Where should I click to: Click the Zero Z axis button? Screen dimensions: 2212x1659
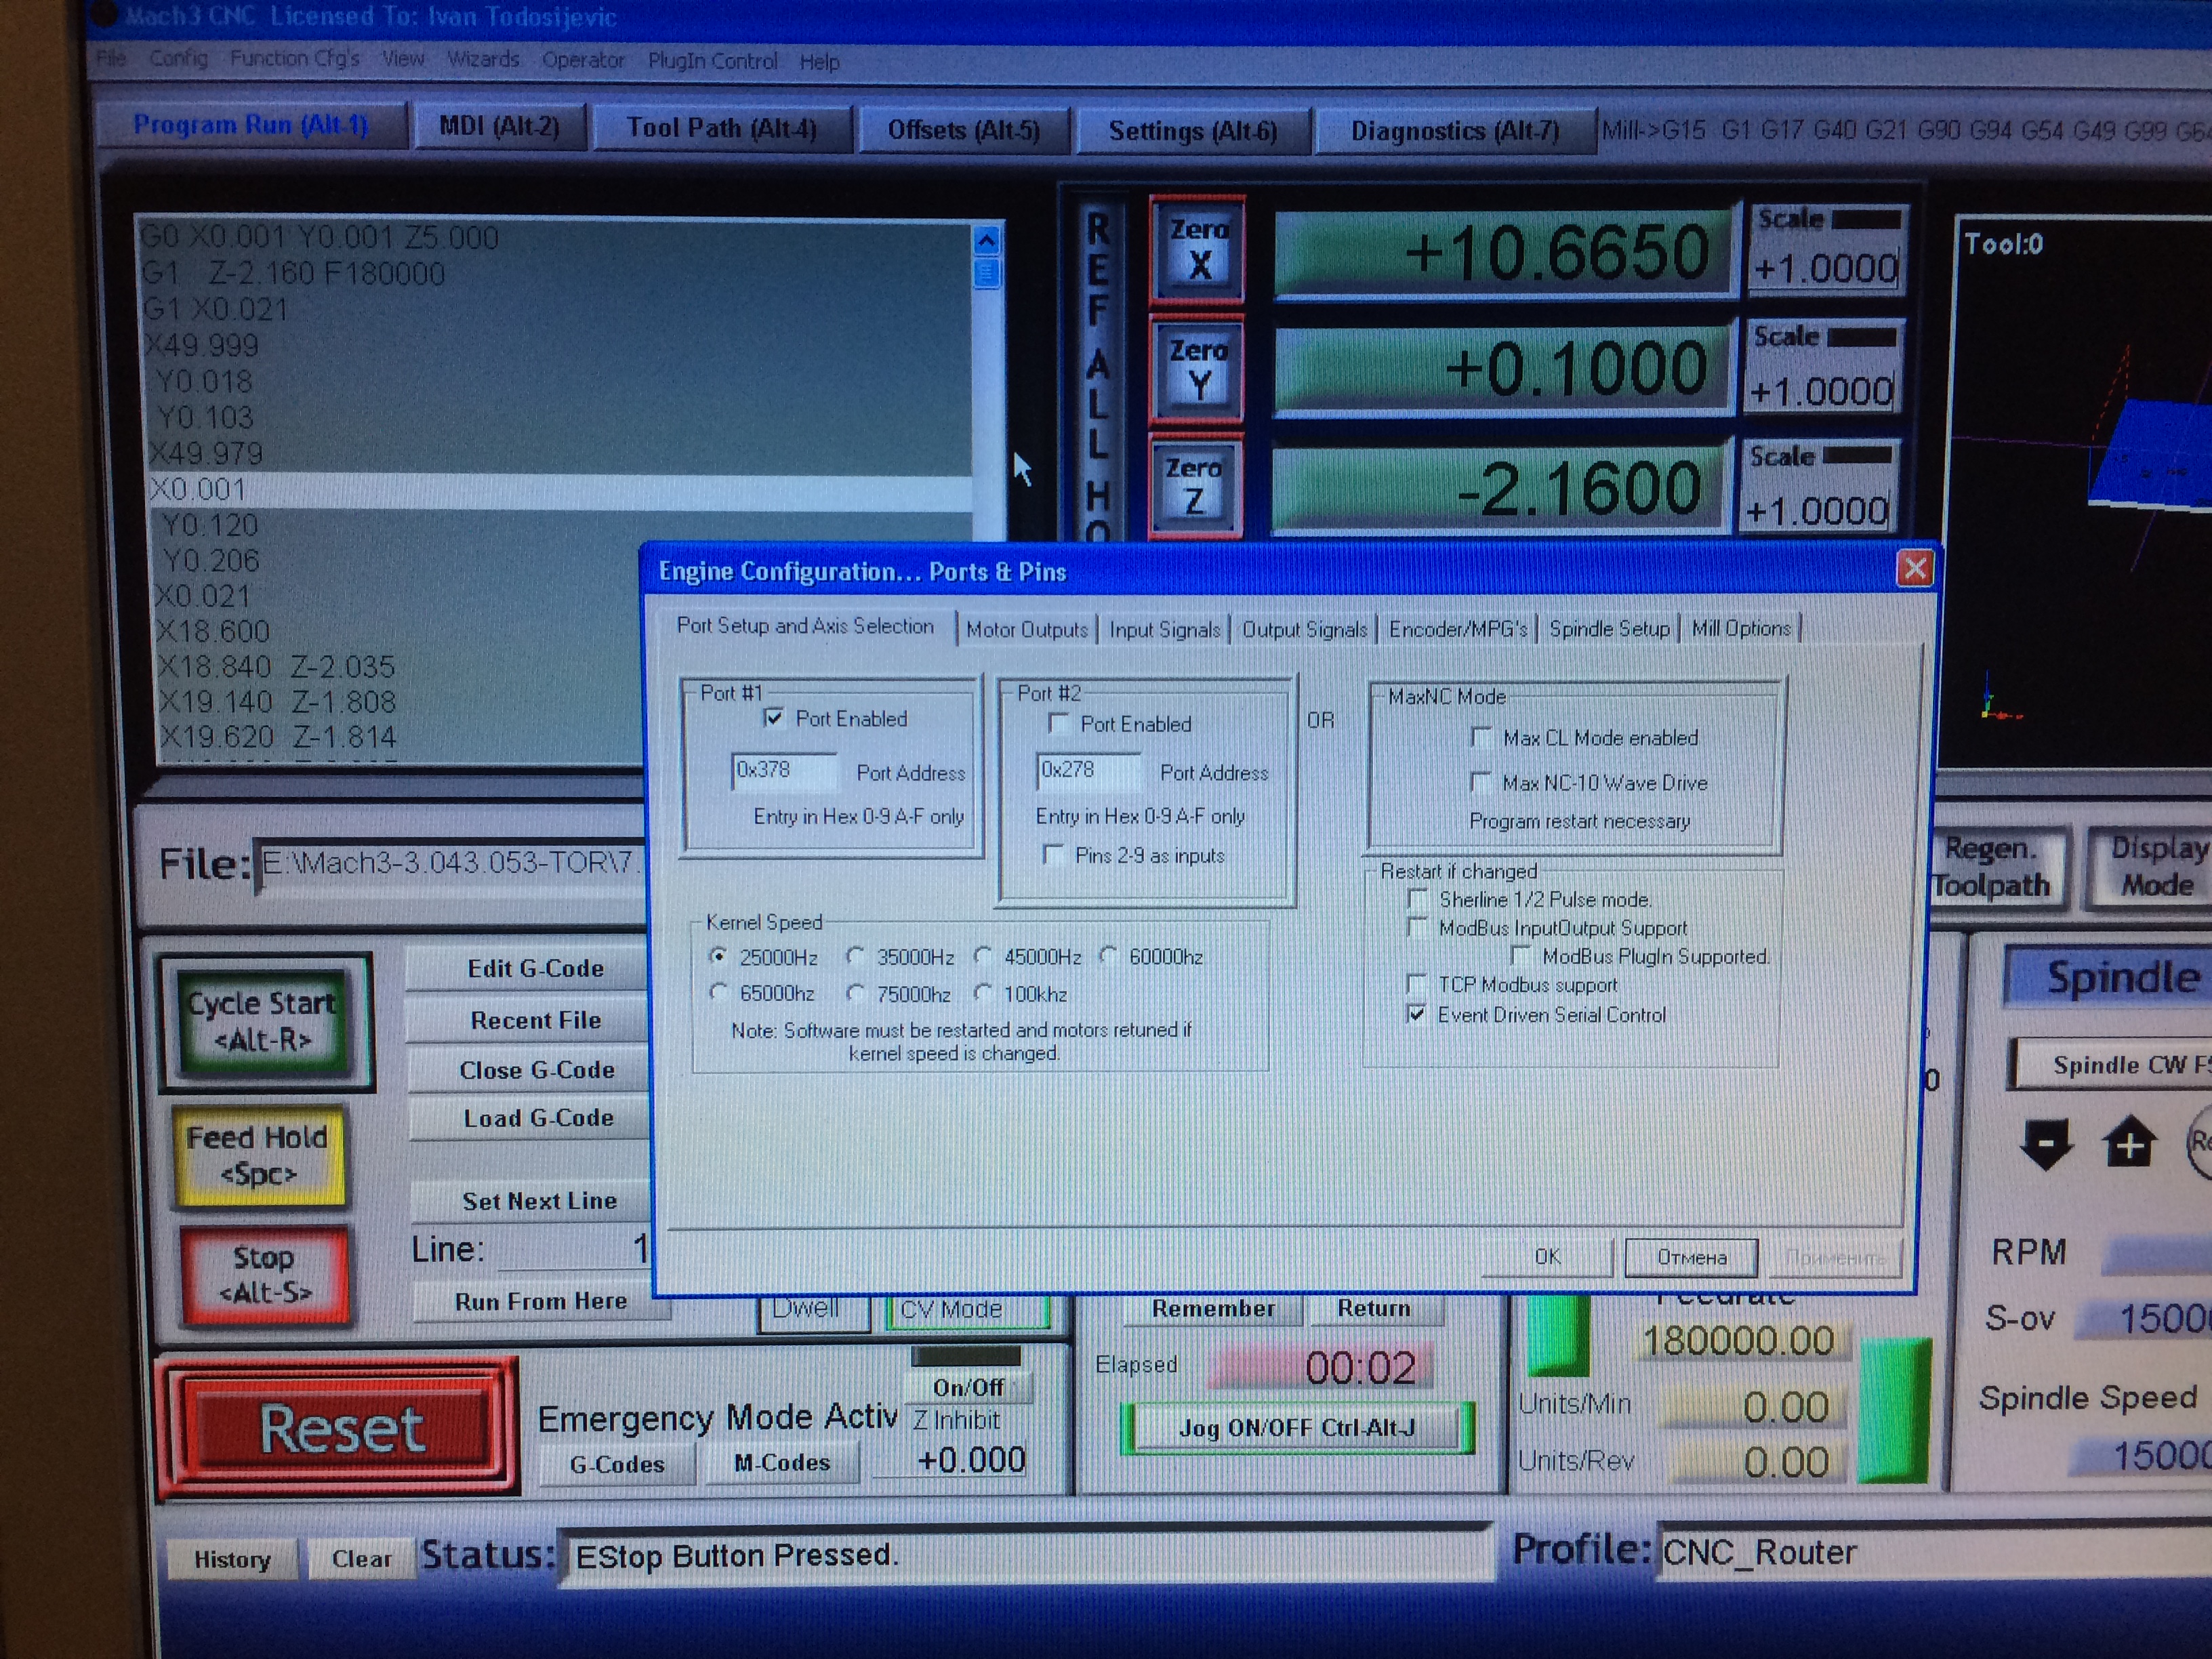[1194, 484]
